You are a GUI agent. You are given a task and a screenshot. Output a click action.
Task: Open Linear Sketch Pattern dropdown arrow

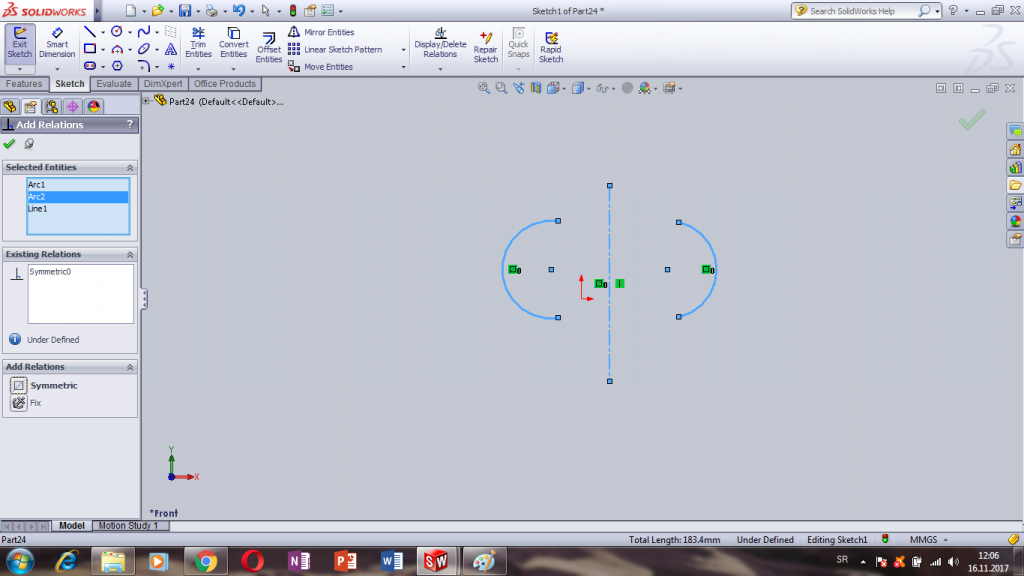[x=403, y=50]
